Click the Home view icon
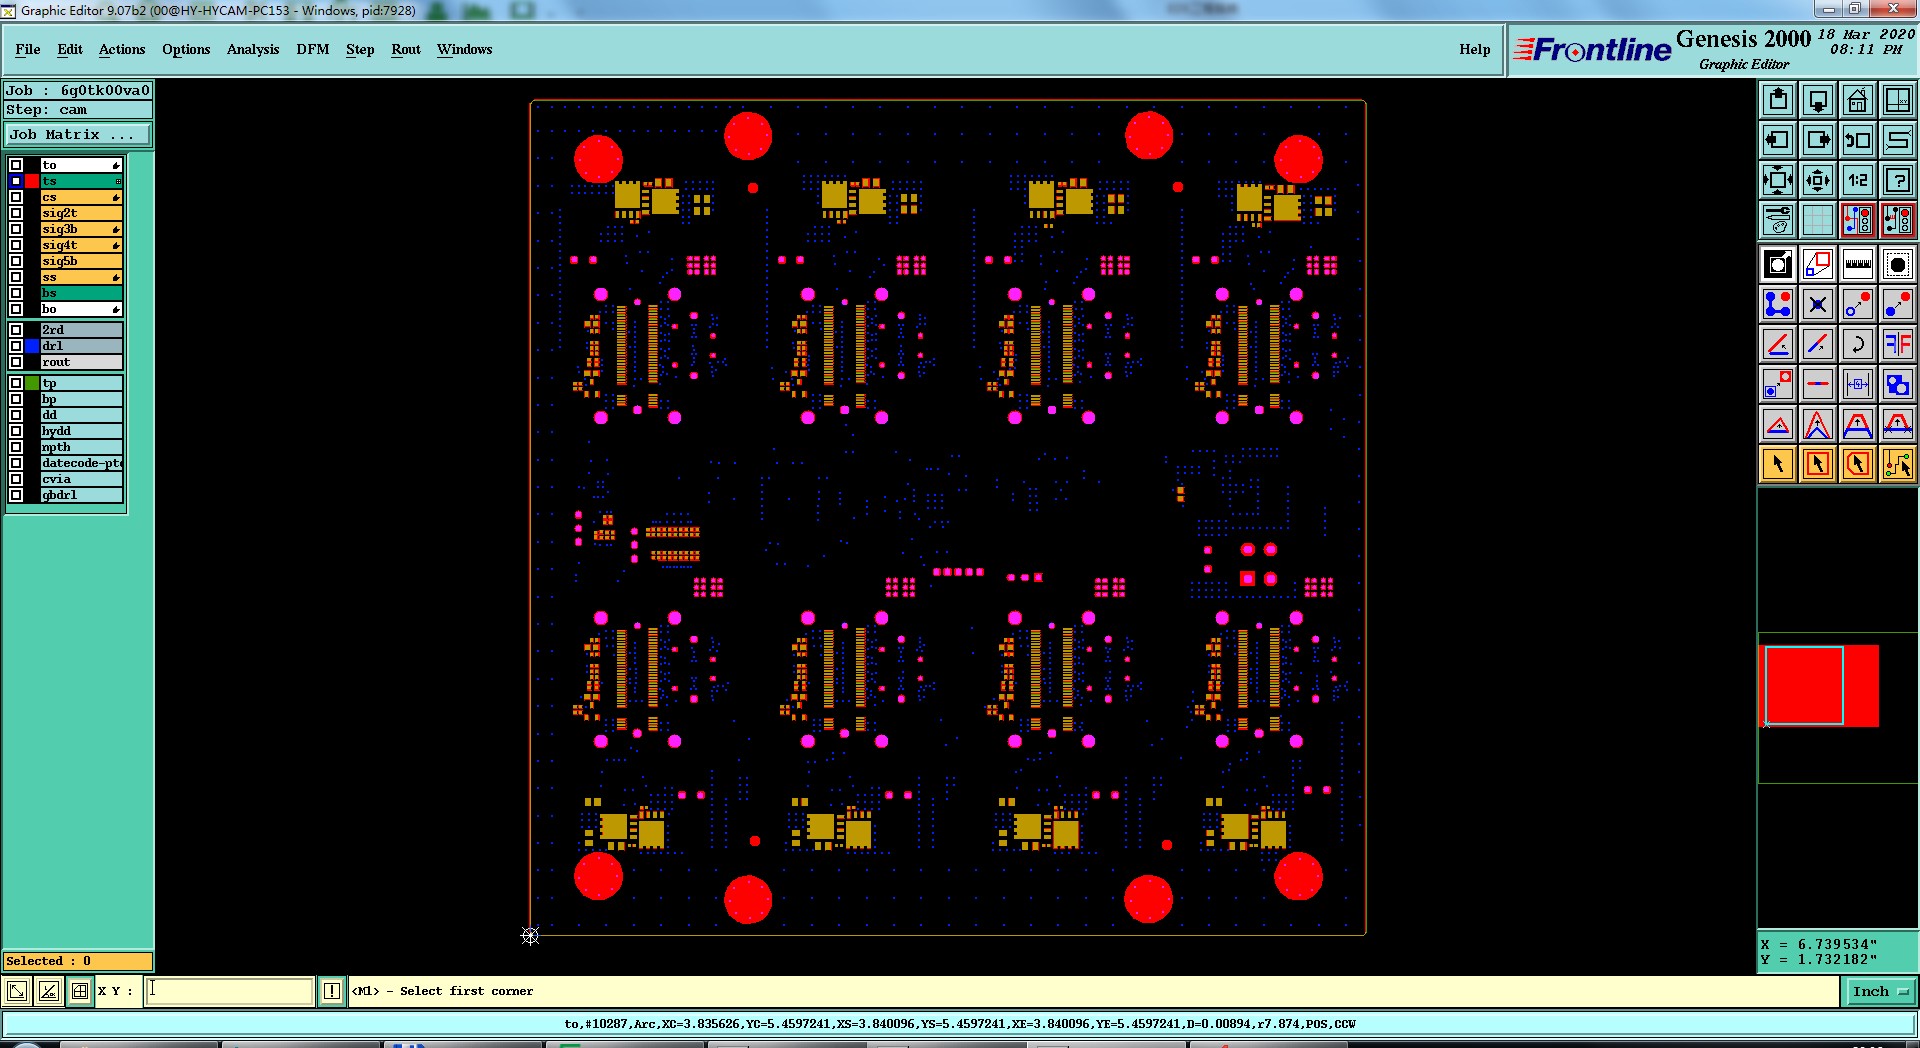This screenshot has width=1920, height=1048. (x=1858, y=100)
